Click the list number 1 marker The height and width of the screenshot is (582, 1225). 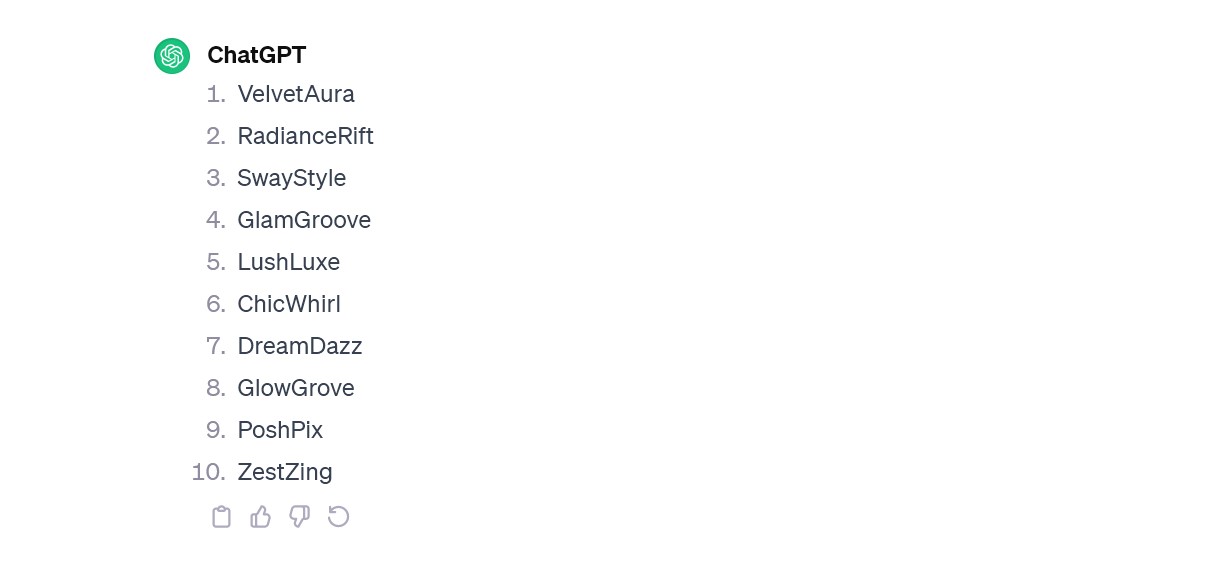pyautogui.click(x=216, y=94)
